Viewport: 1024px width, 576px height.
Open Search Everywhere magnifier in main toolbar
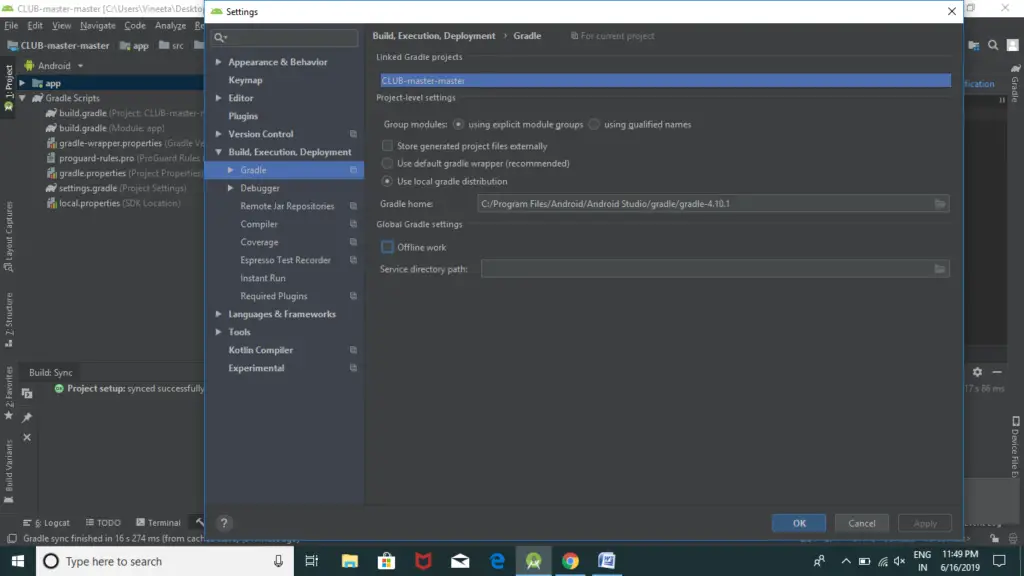click(993, 45)
